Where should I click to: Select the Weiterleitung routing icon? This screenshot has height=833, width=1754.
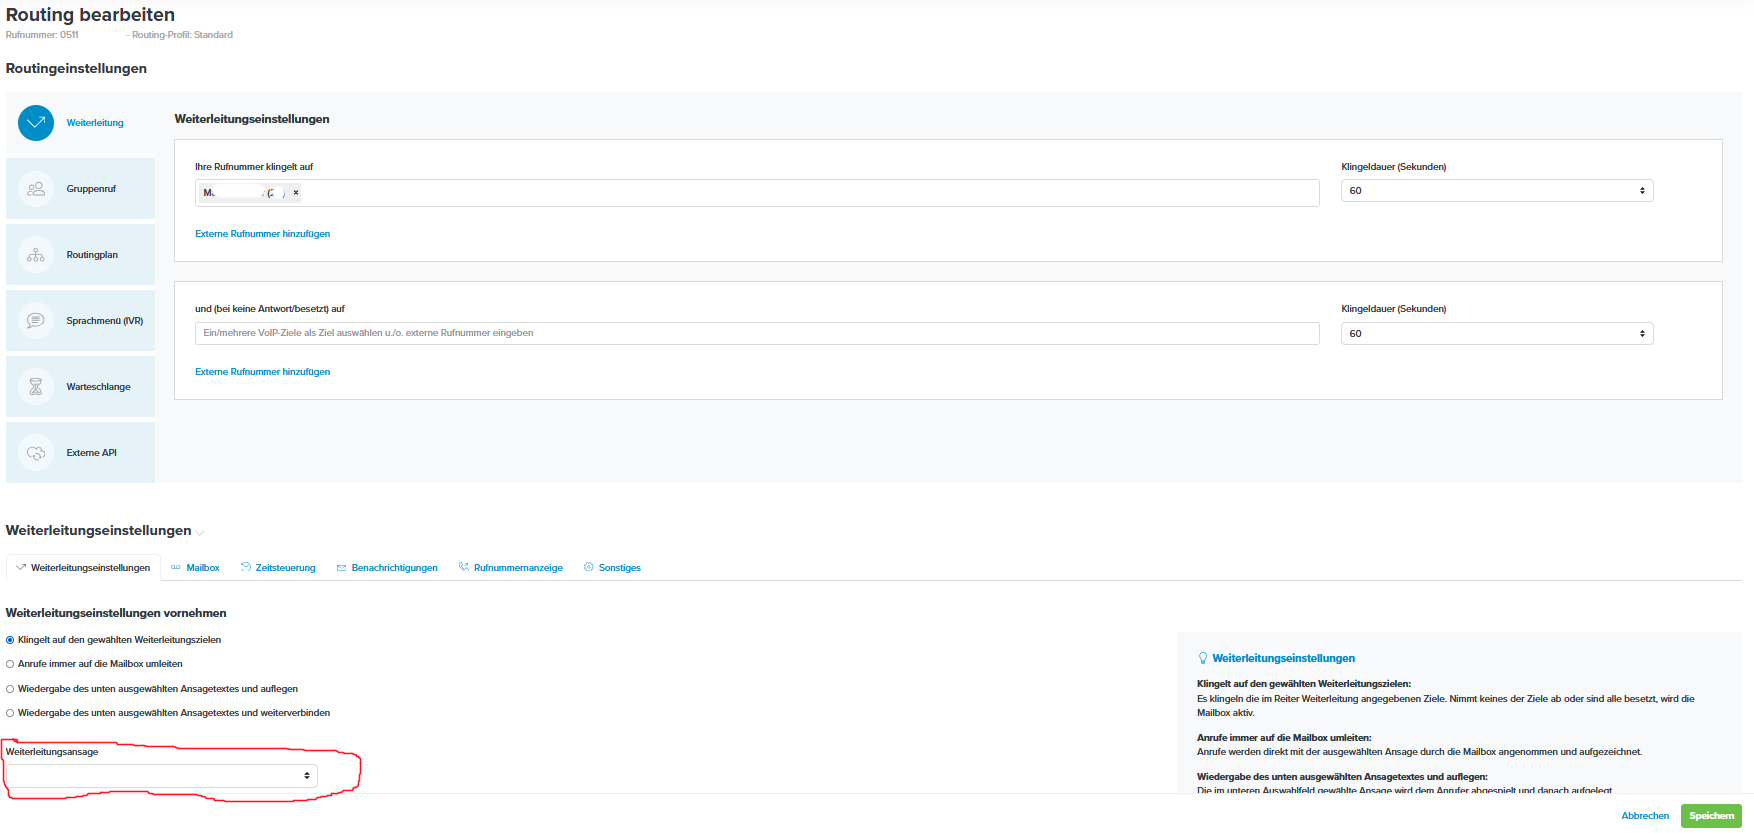coord(36,123)
